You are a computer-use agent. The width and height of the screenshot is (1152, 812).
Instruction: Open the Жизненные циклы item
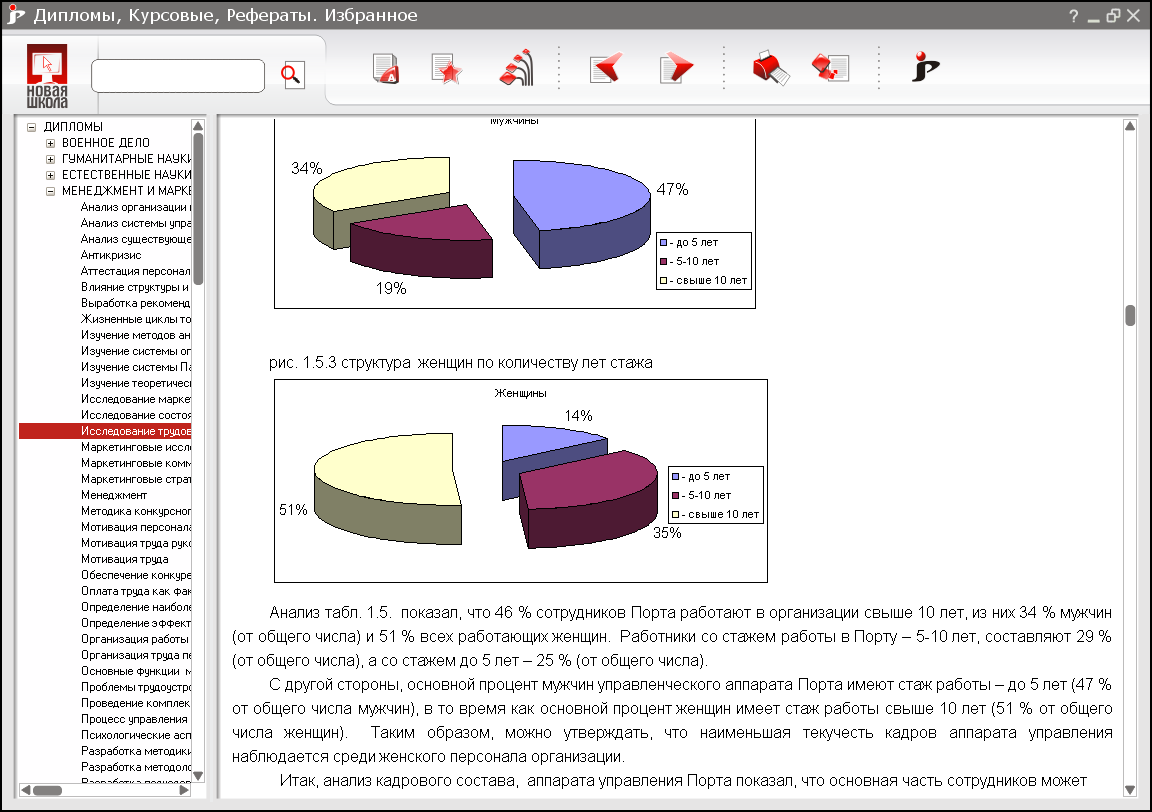(x=135, y=319)
